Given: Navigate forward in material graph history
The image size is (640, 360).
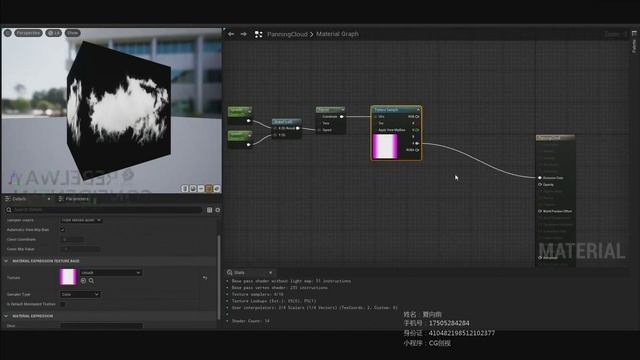Looking at the screenshot, I should 244,34.
